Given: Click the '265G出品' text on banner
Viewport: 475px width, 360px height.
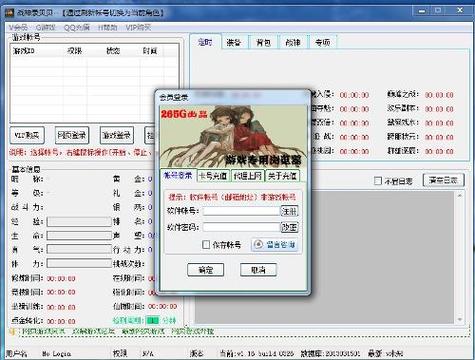Looking at the screenshot, I should click(184, 114).
